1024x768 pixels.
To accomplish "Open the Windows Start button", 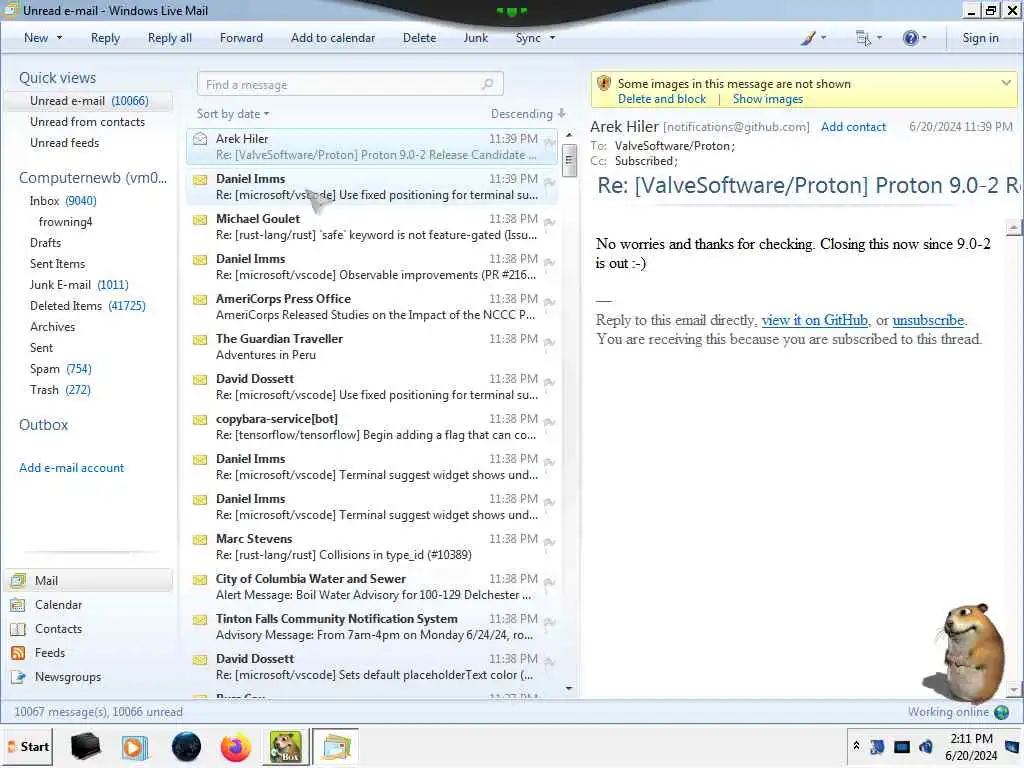I will coord(28,746).
